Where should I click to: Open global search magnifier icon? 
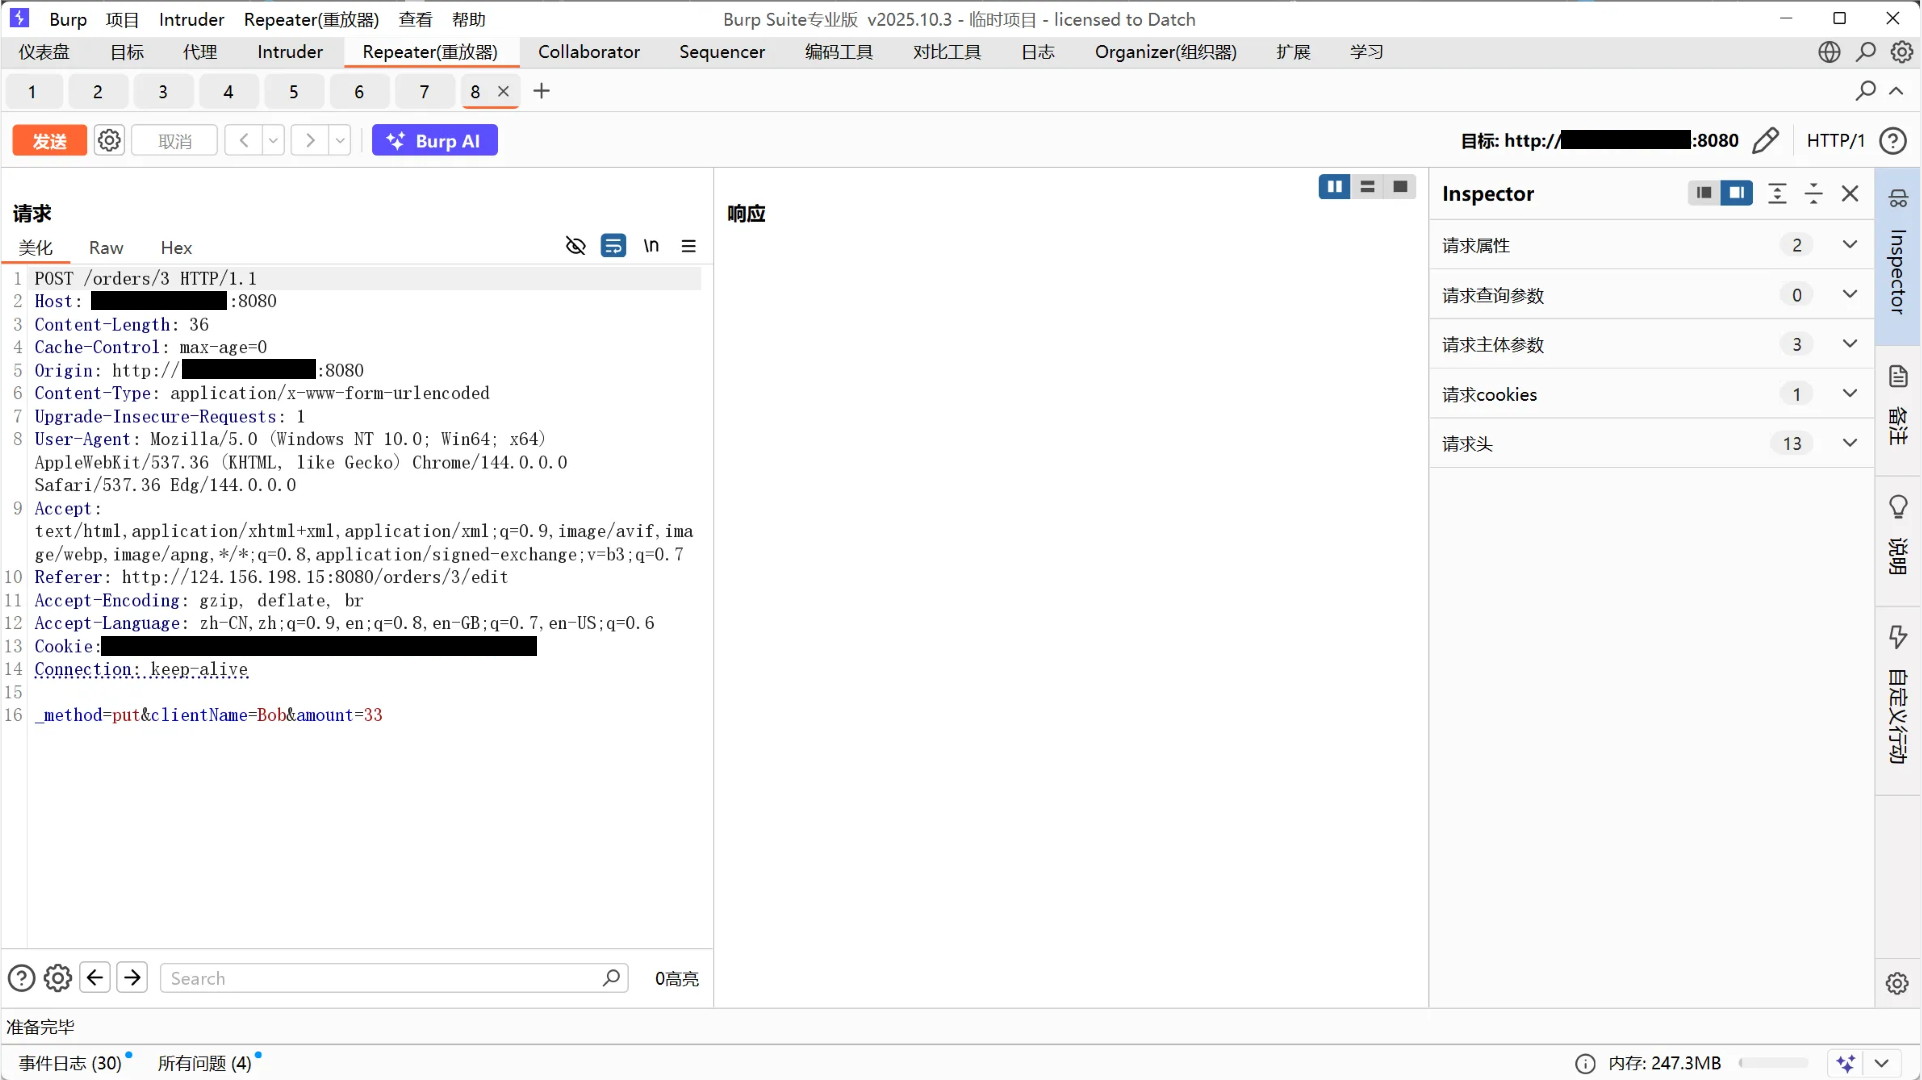tap(1866, 52)
